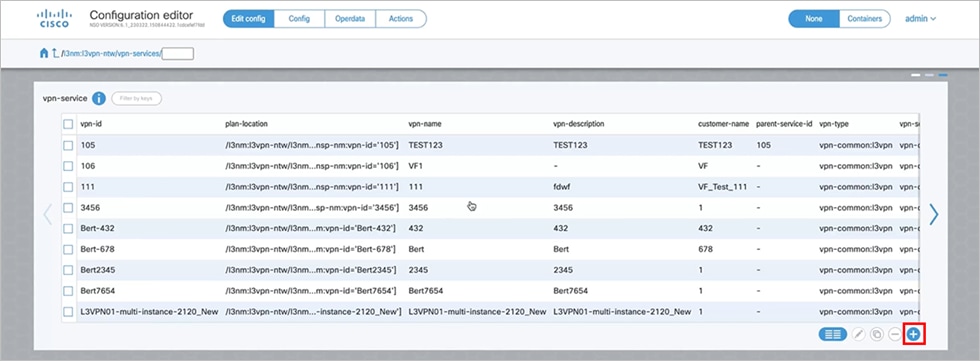Click customer-name cell VF_Test_111
980x361 pixels.
[x=722, y=187]
